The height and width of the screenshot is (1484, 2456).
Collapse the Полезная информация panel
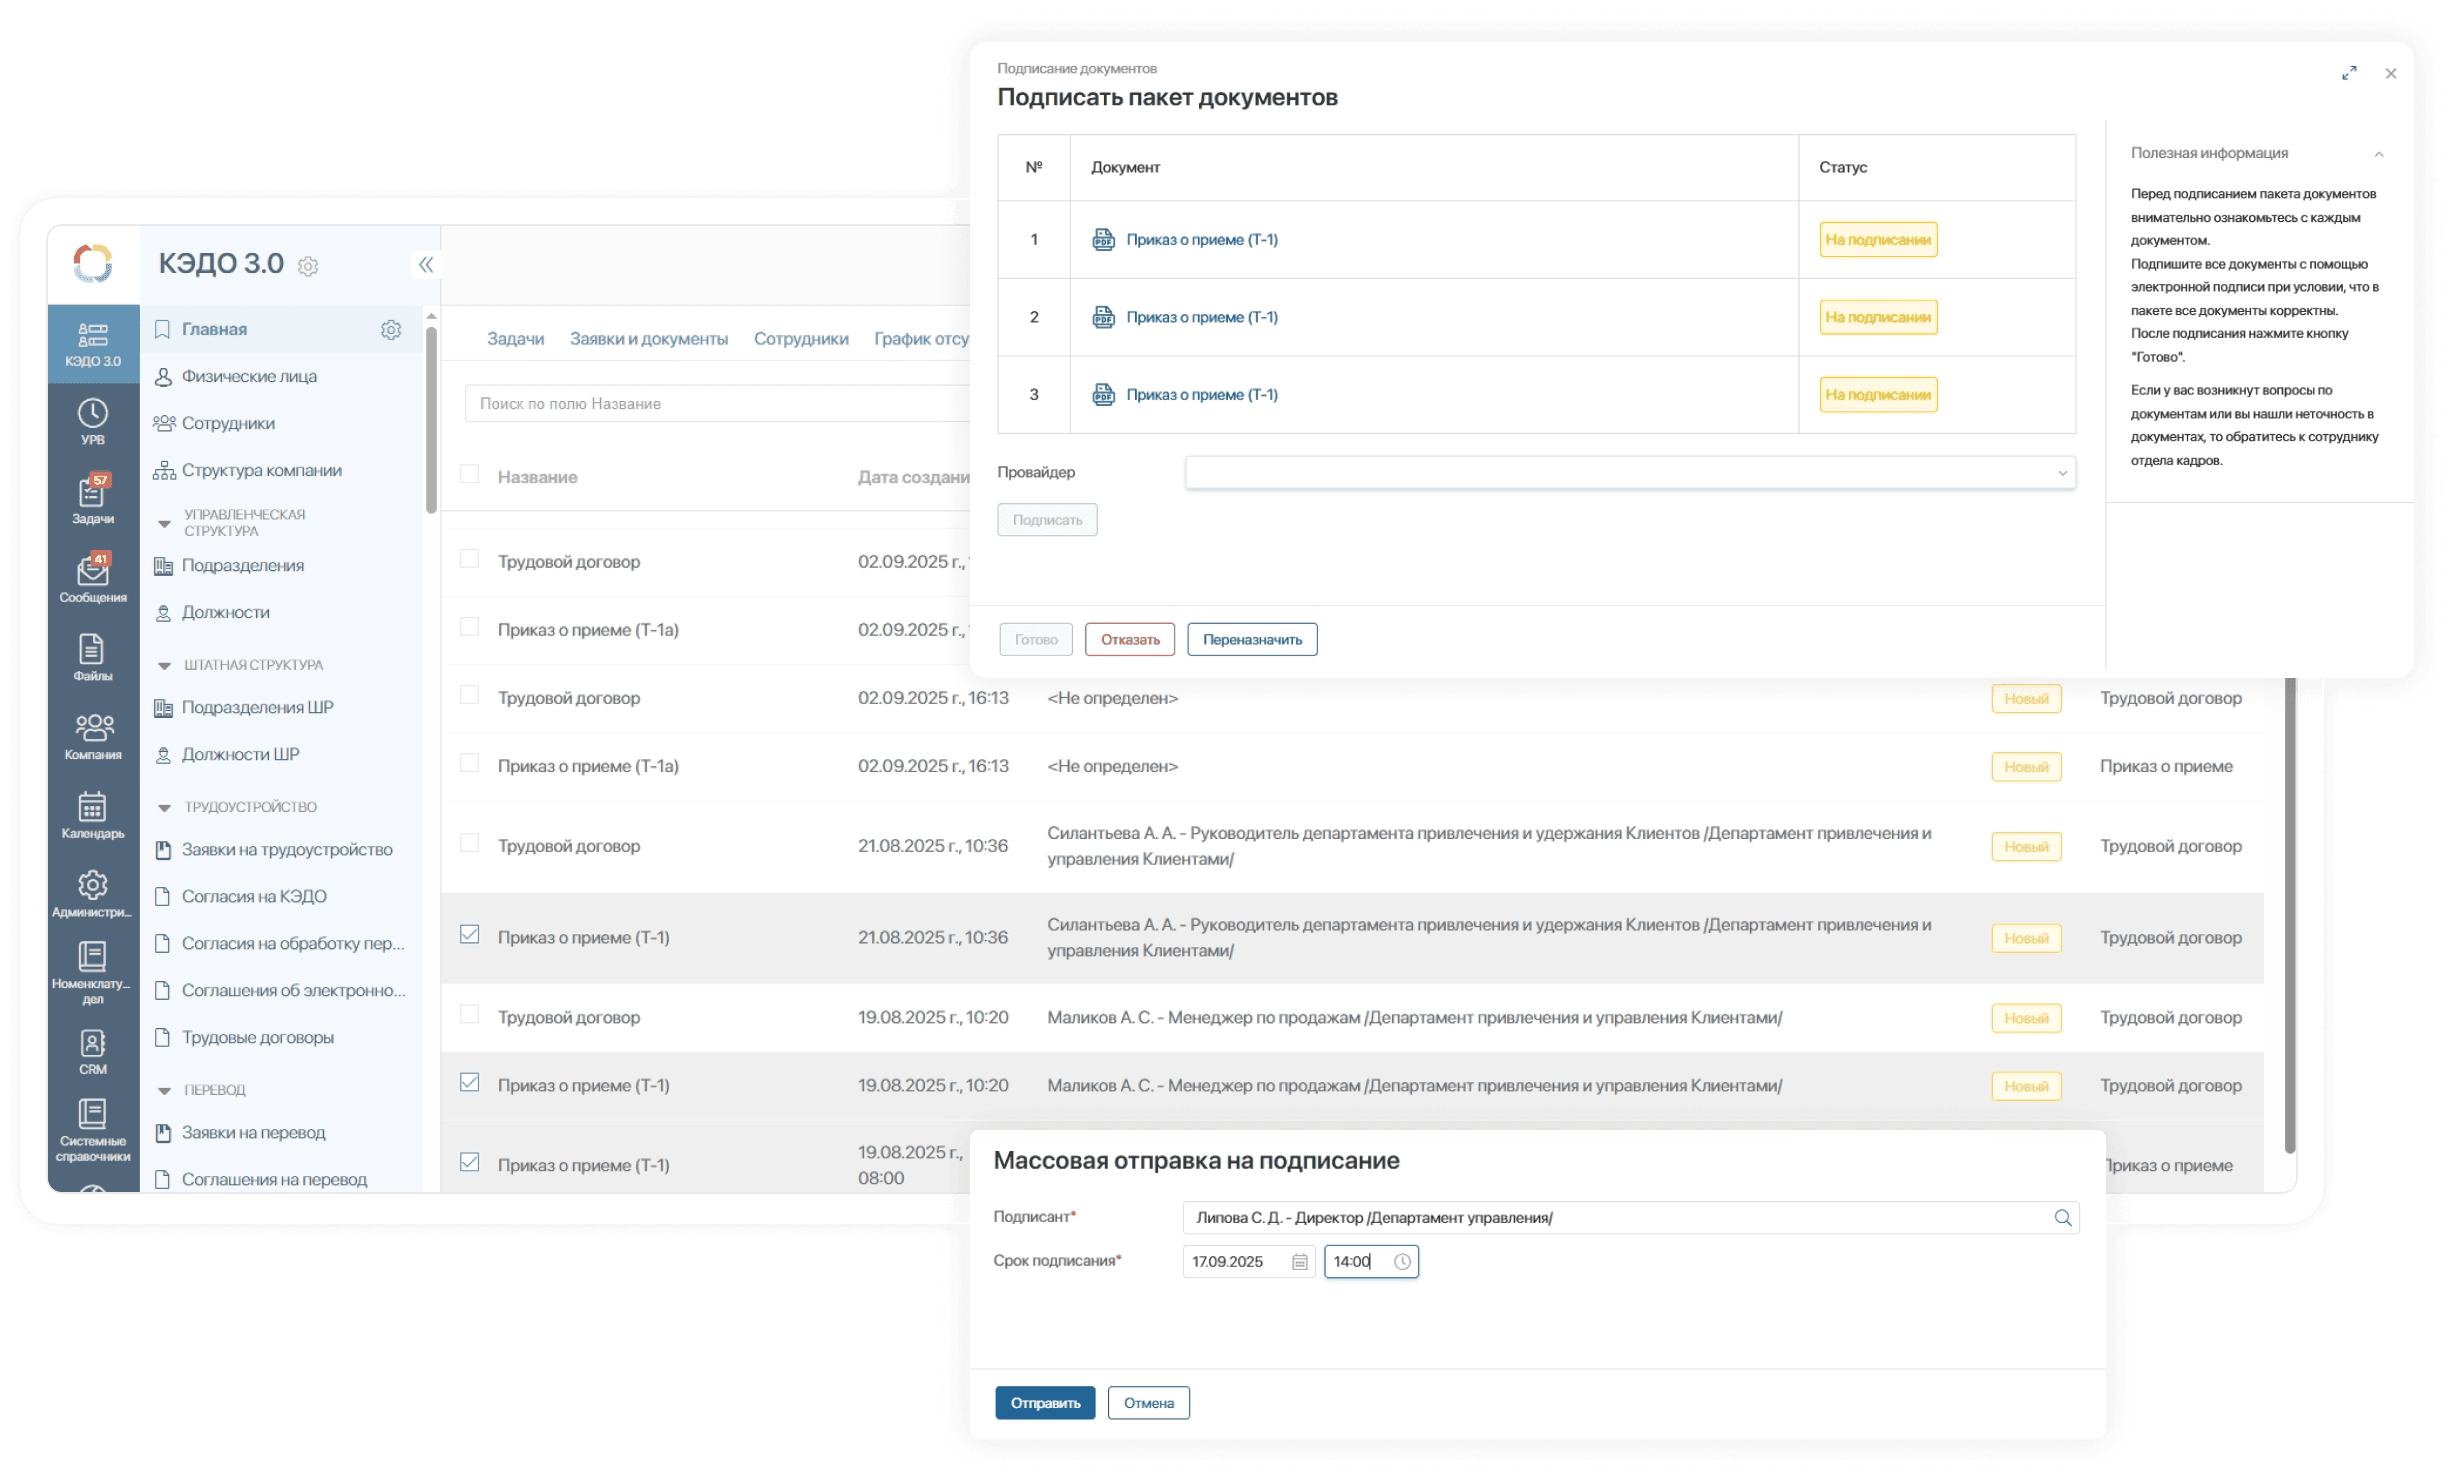(2378, 154)
